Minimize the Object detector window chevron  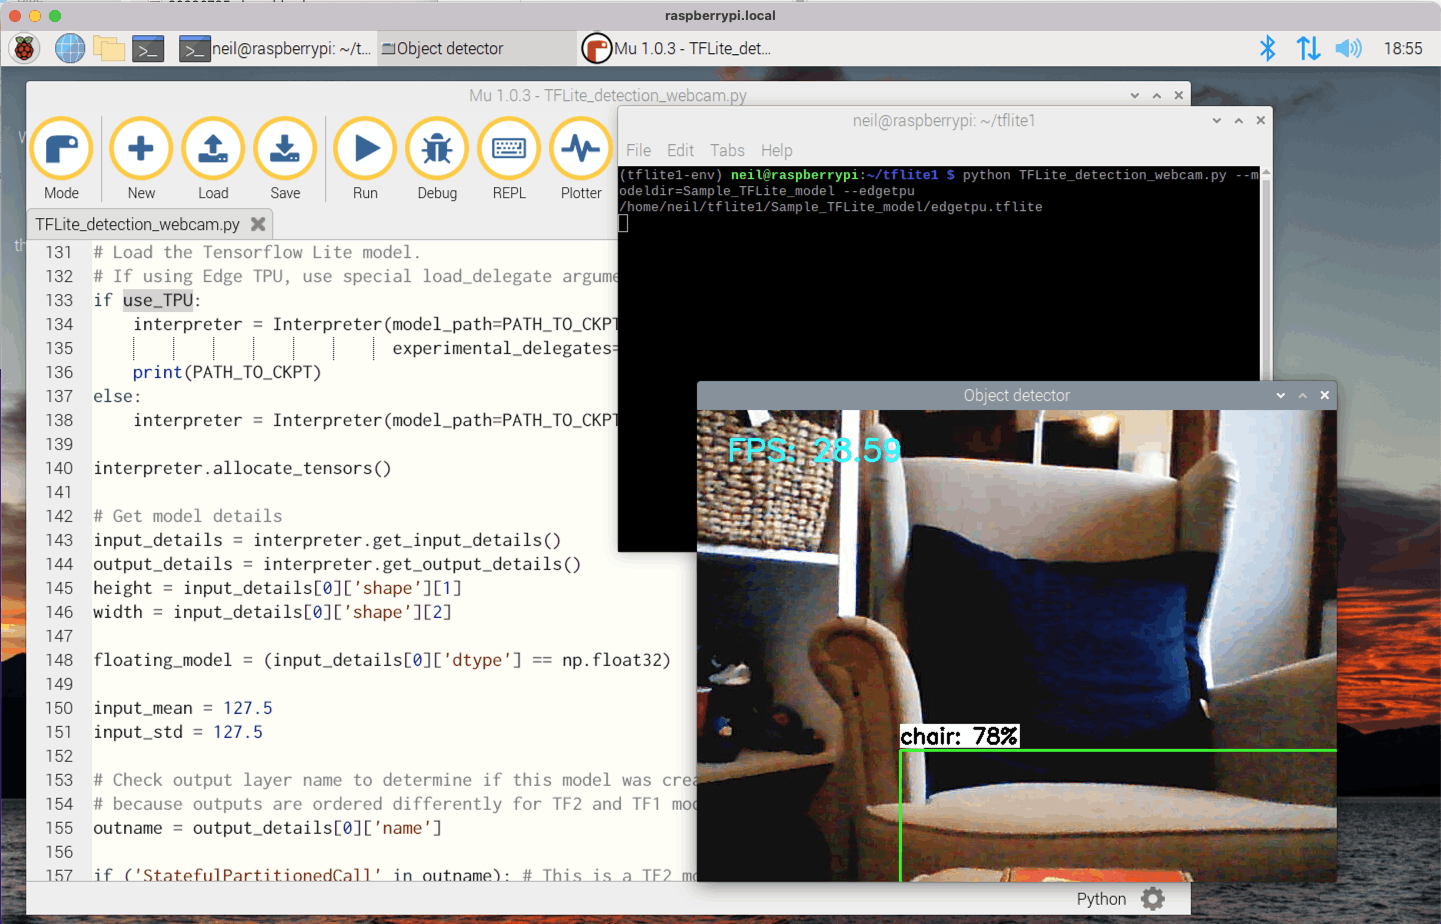pos(1280,396)
